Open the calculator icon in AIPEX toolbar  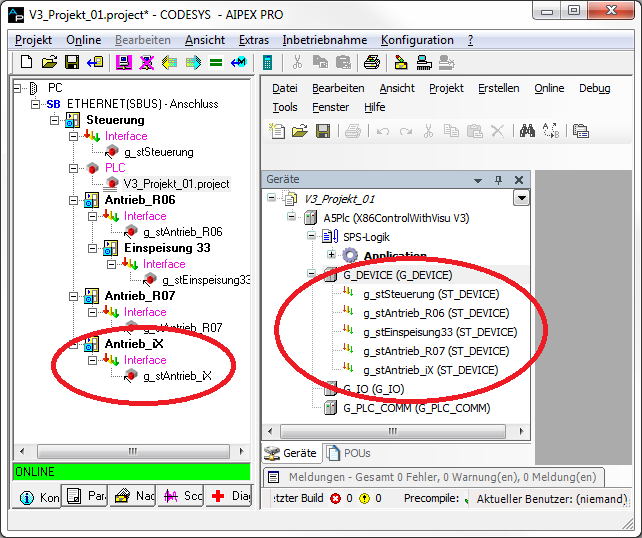[267, 62]
